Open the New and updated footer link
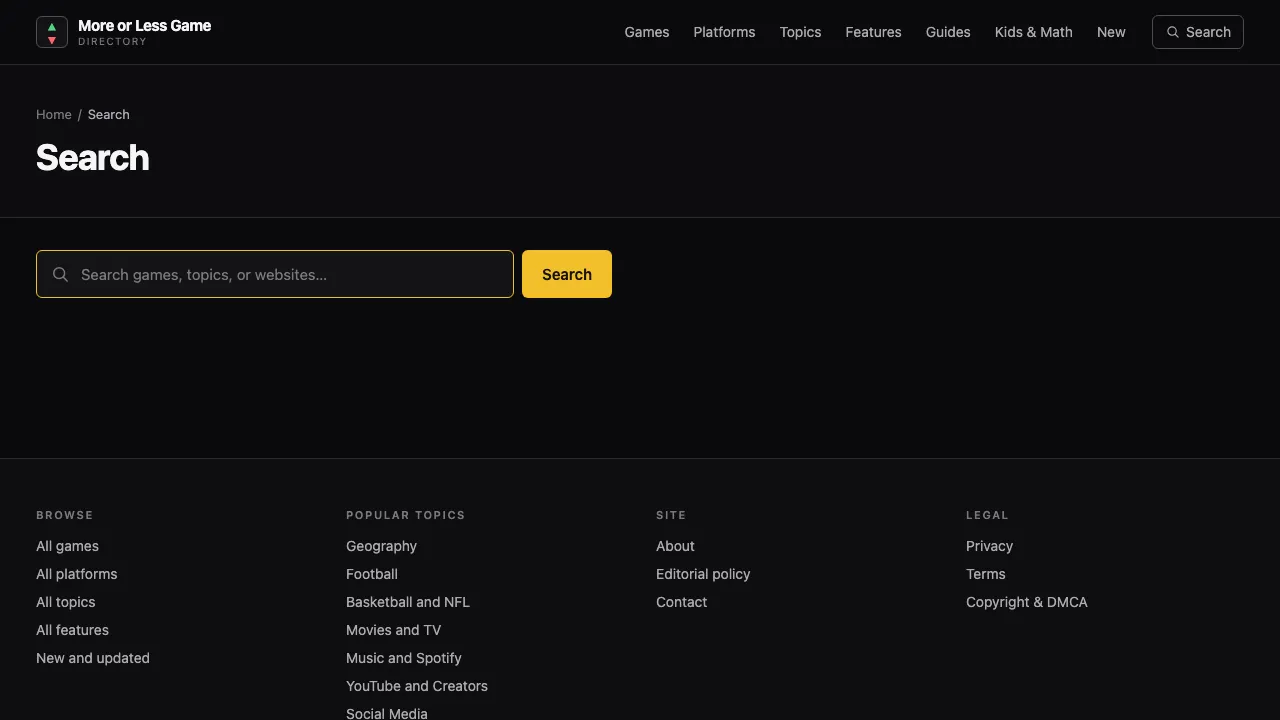This screenshot has height=720, width=1280. (x=93, y=658)
